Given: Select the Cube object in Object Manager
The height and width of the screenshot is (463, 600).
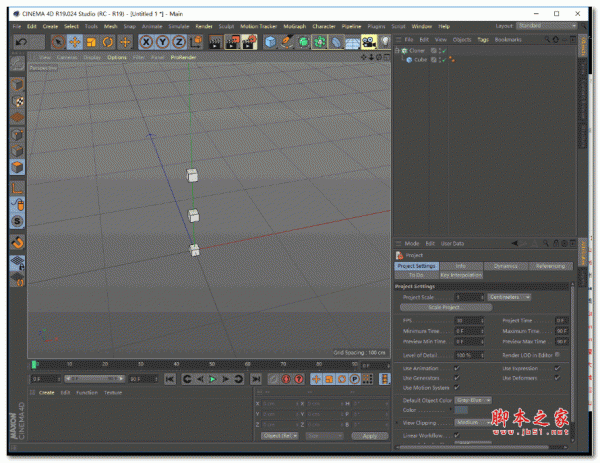Looking at the screenshot, I should click(421, 60).
